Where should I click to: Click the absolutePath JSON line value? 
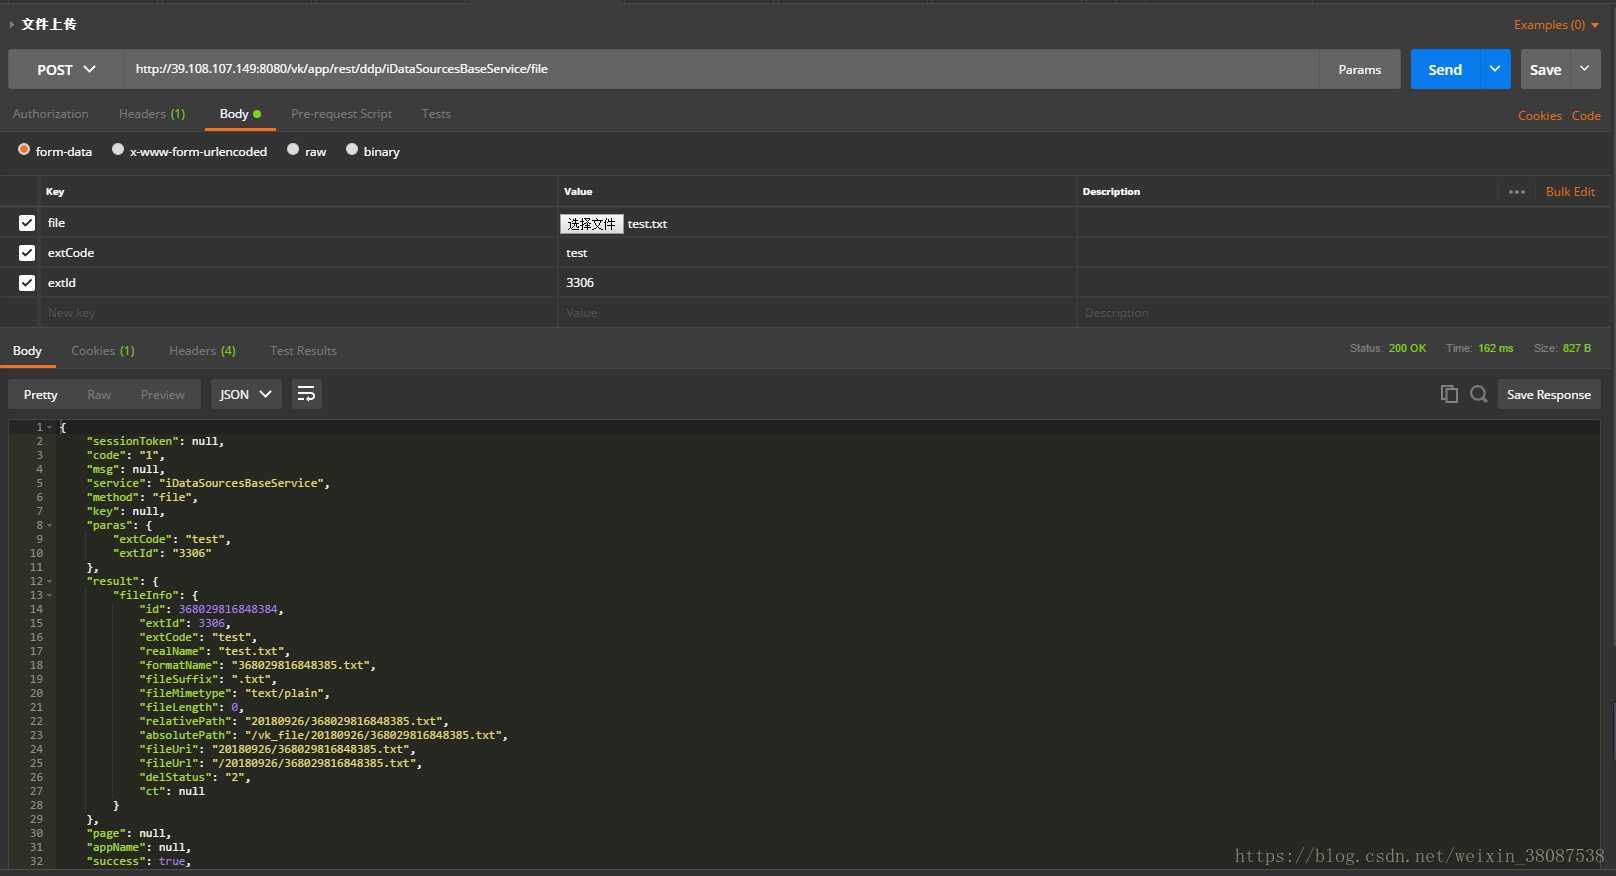373,735
